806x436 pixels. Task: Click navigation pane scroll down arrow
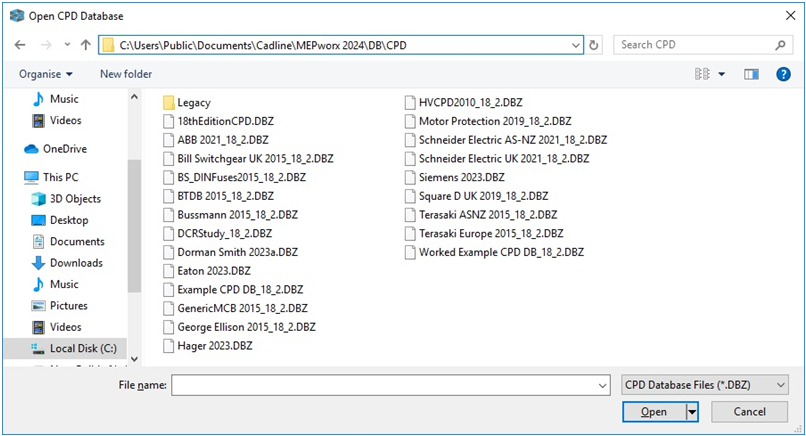tap(134, 359)
